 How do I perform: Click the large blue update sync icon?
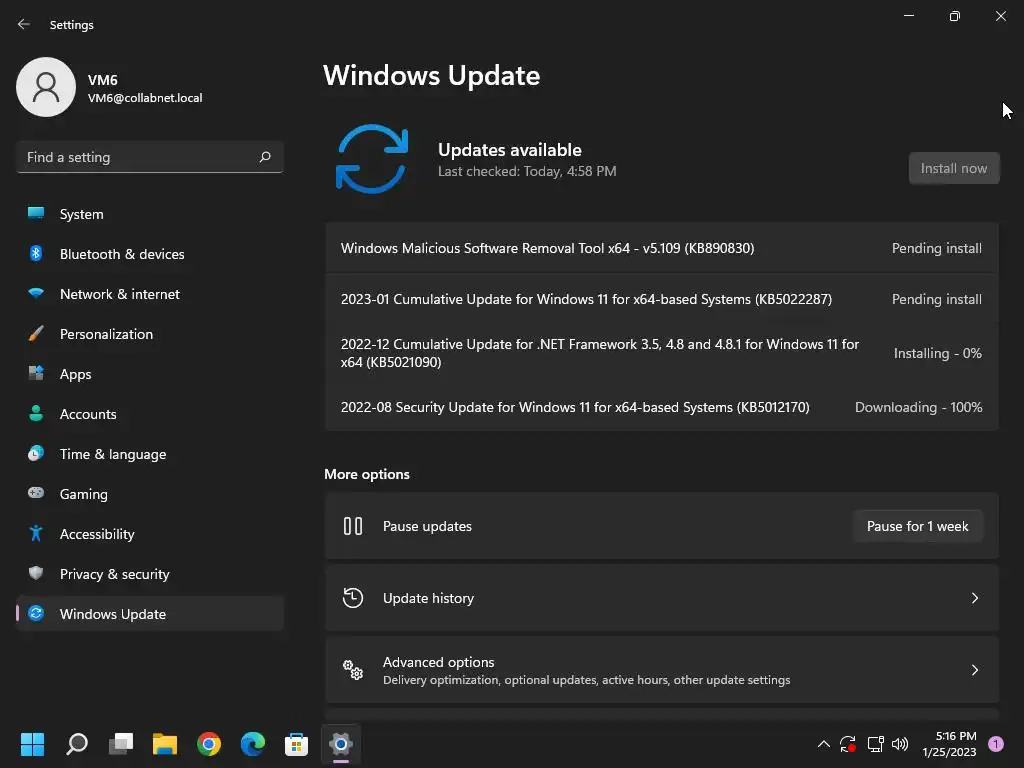click(x=372, y=159)
